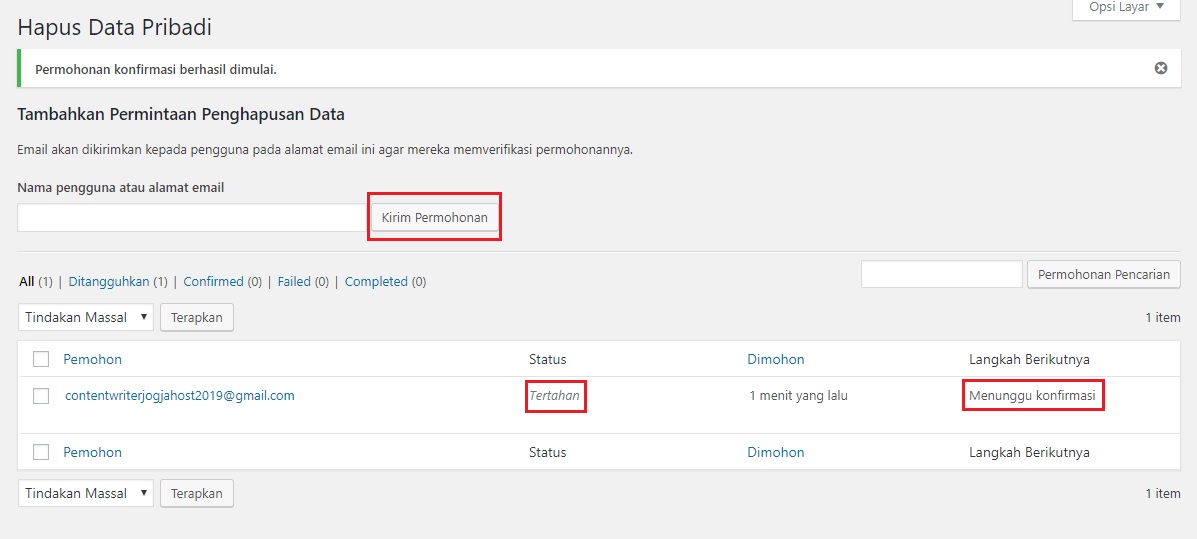Tick the select-all checkbox in table header
The width and height of the screenshot is (1197, 539).
(x=41, y=359)
